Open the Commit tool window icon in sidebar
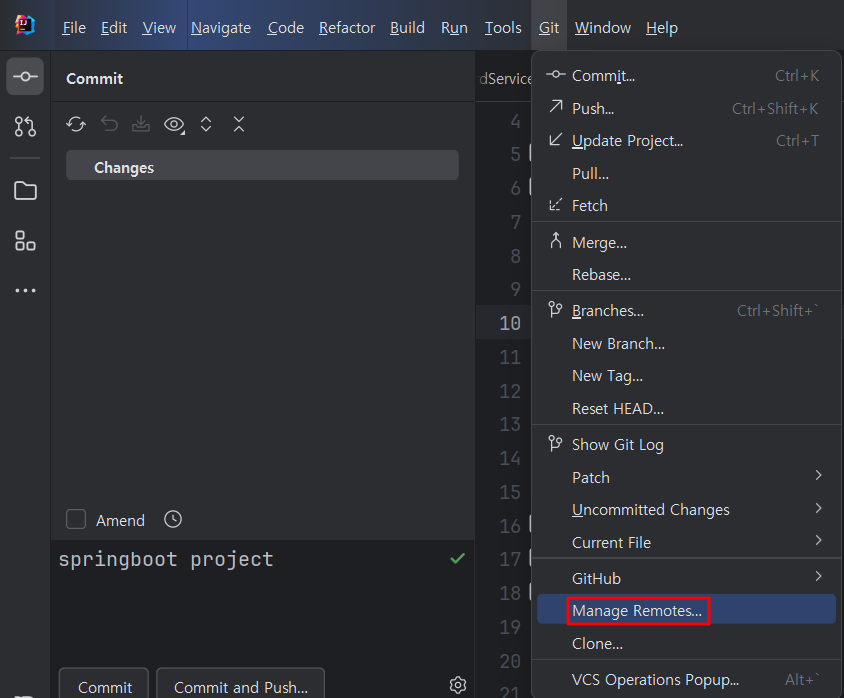This screenshot has height=698, width=844. [x=25, y=76]
